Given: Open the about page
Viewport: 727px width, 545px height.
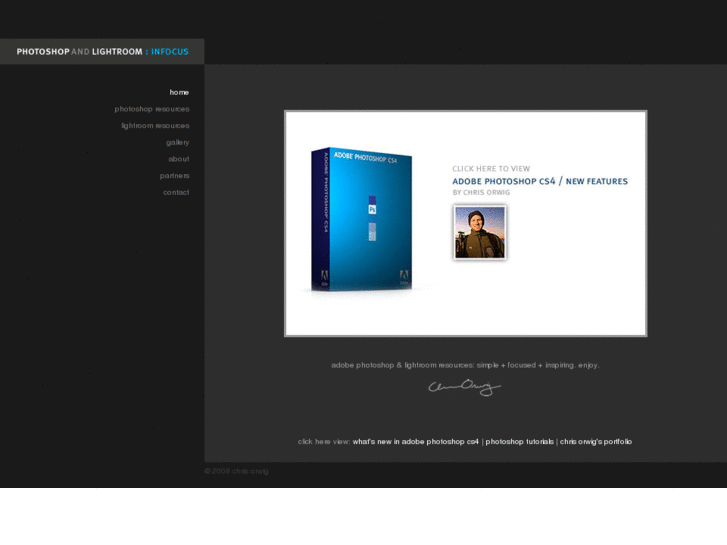Looking at the screenshot, I should 179,159.
